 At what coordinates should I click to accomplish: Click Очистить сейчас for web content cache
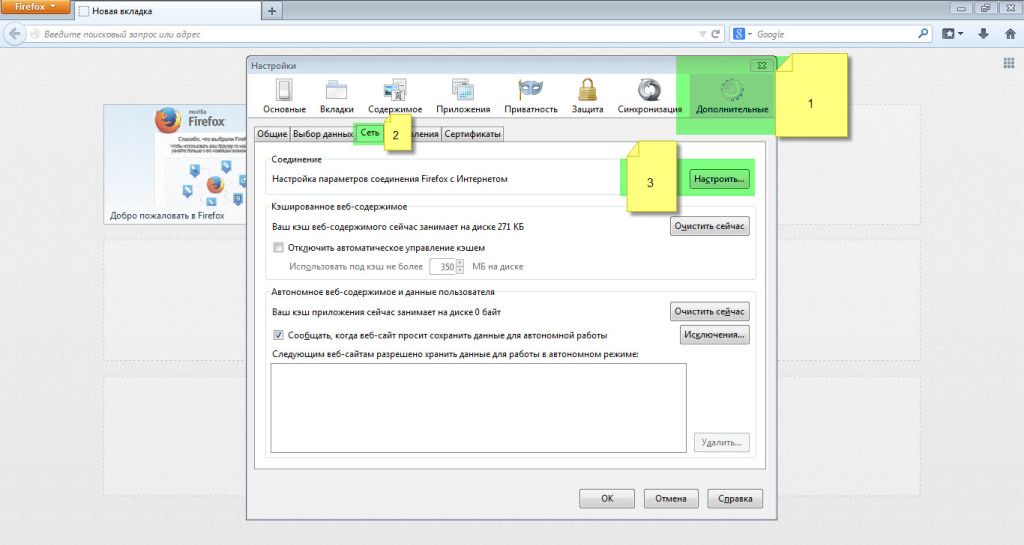pos(709,226)
